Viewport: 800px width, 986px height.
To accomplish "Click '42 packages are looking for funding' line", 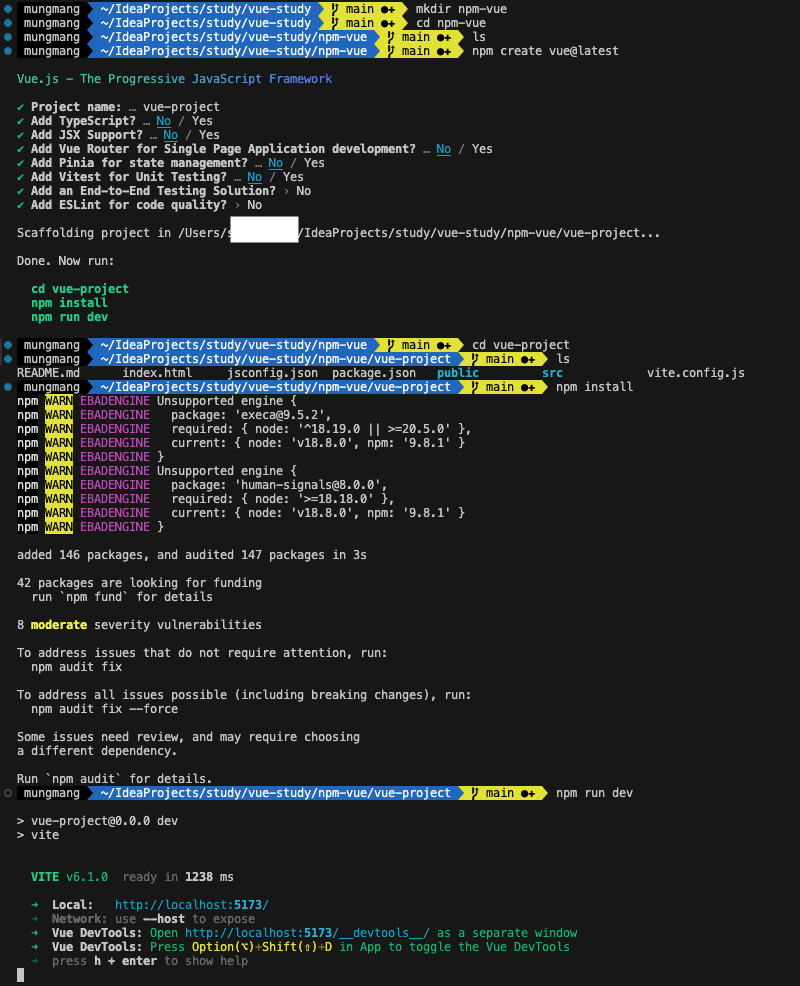I will (139, 583).
